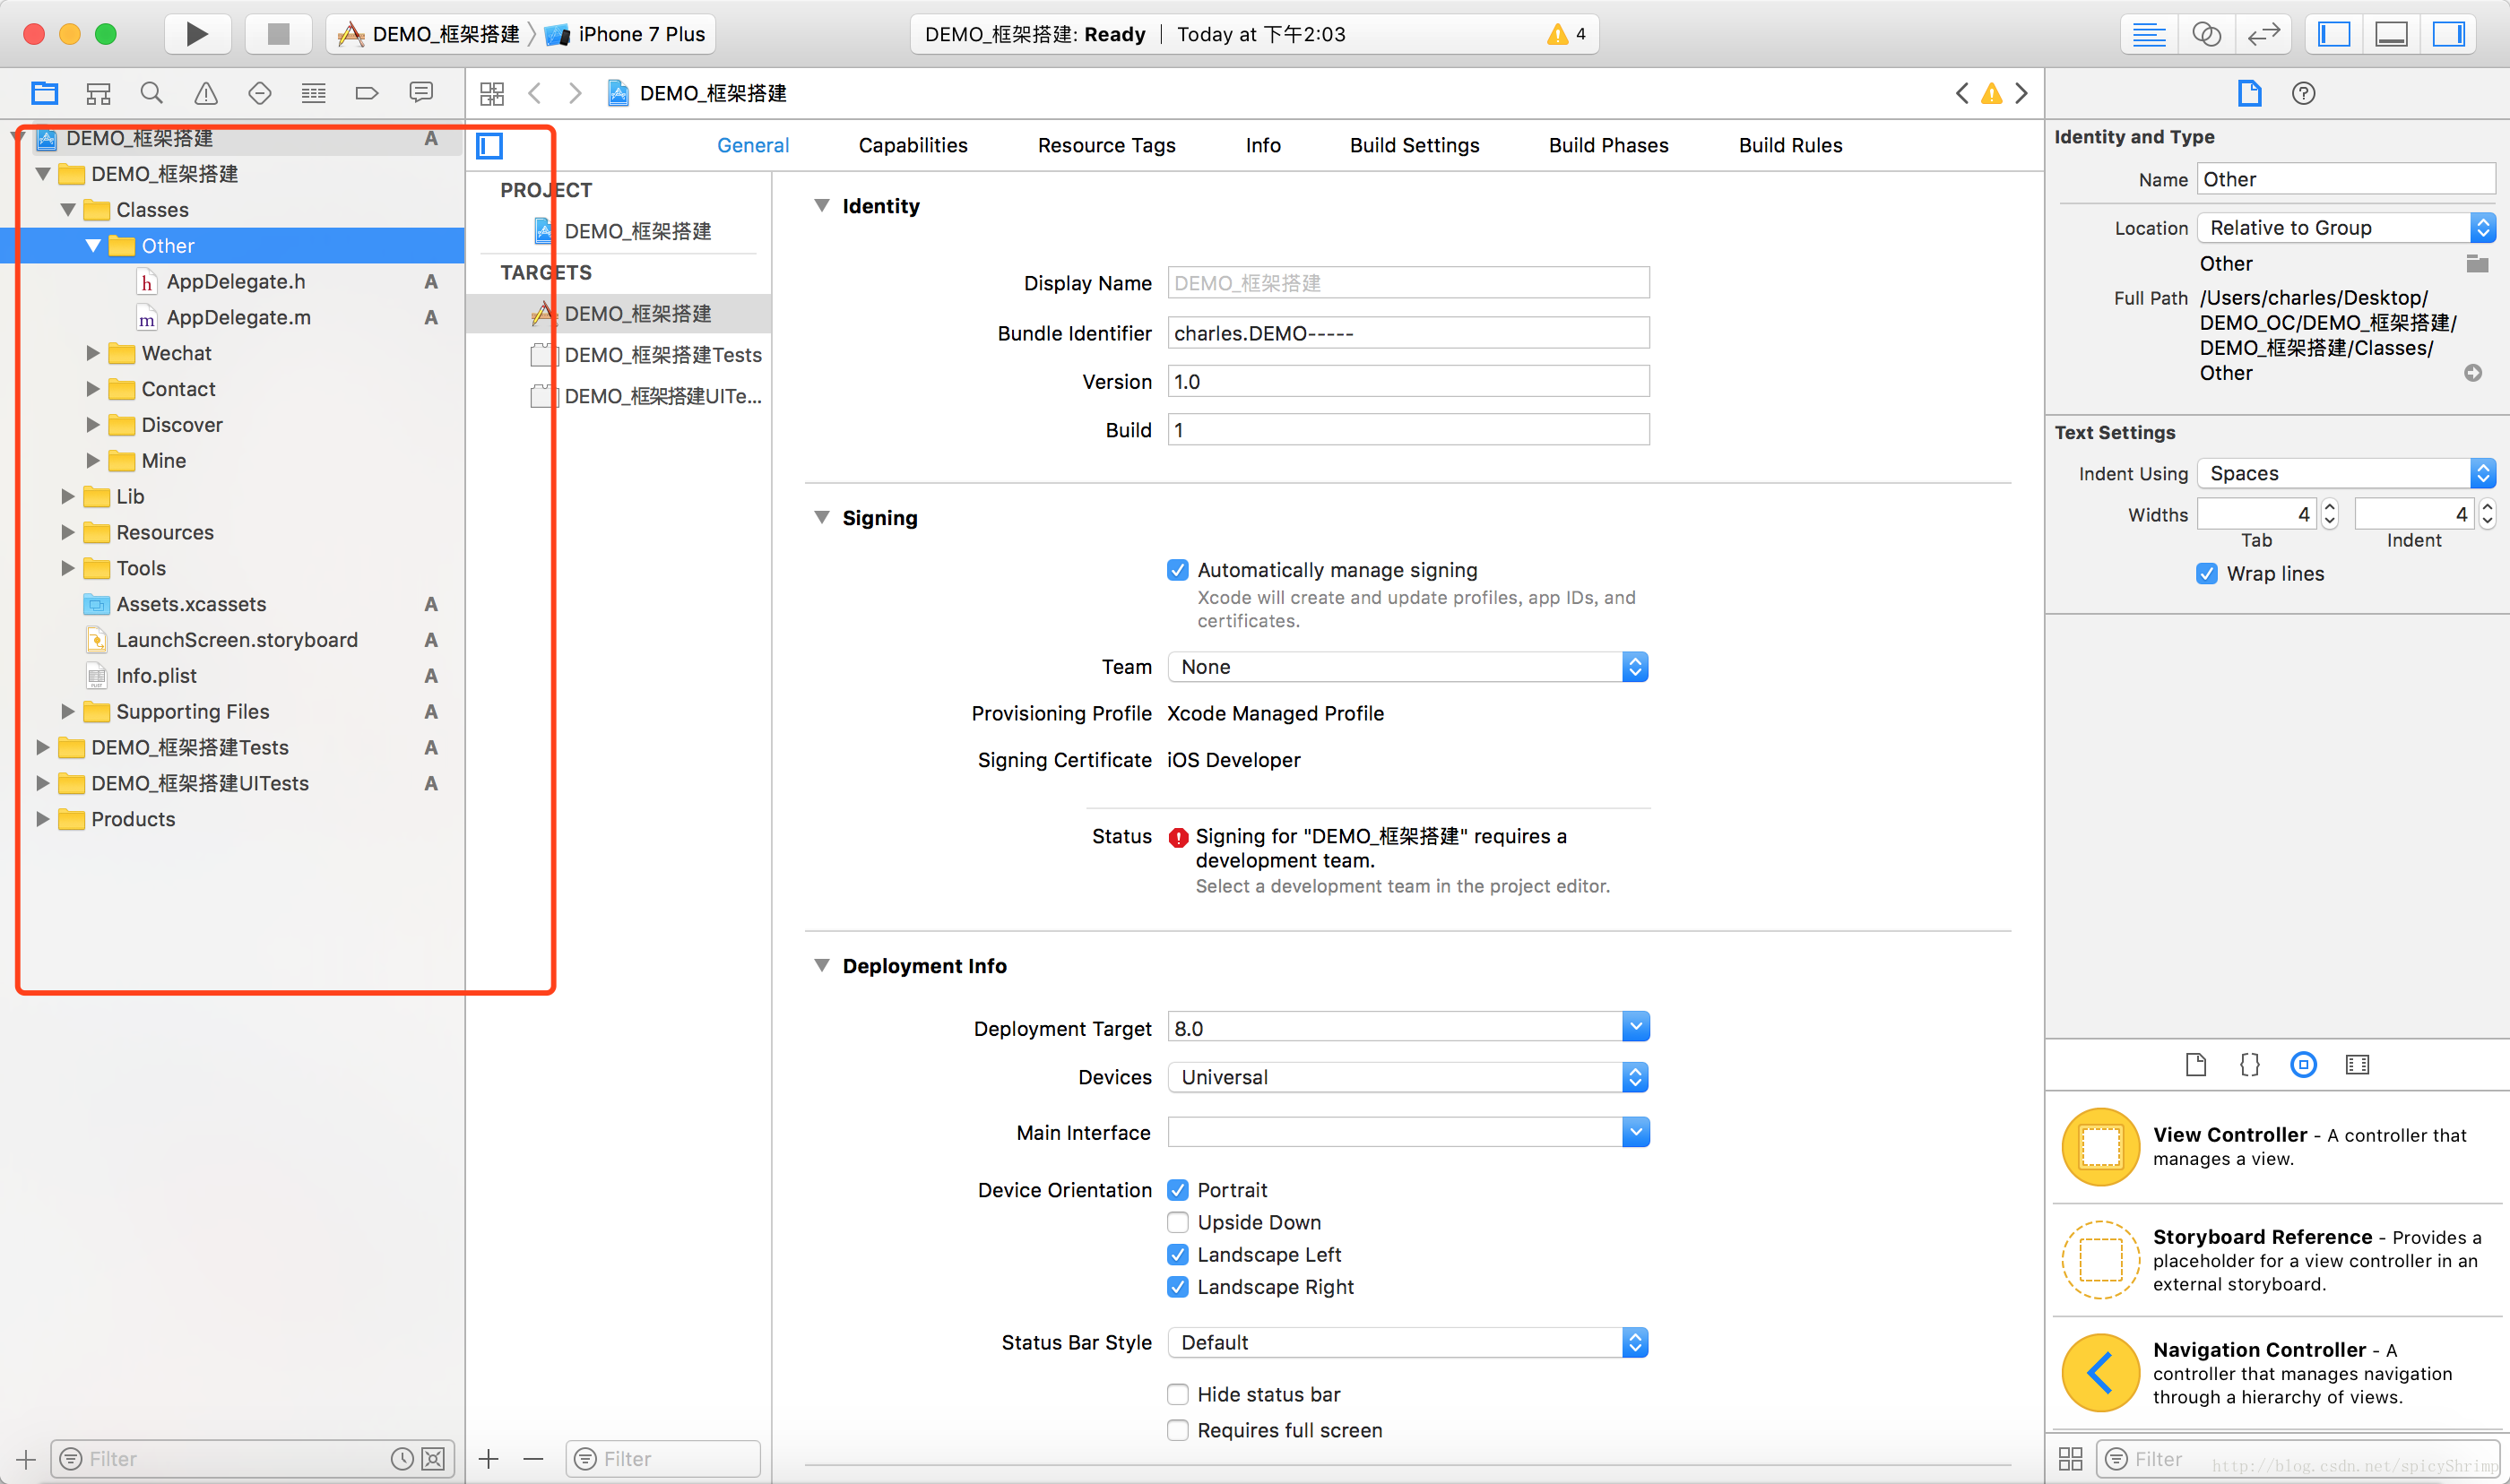
Task: Enable Upside Down orientation
Action: [1178, 1222]
